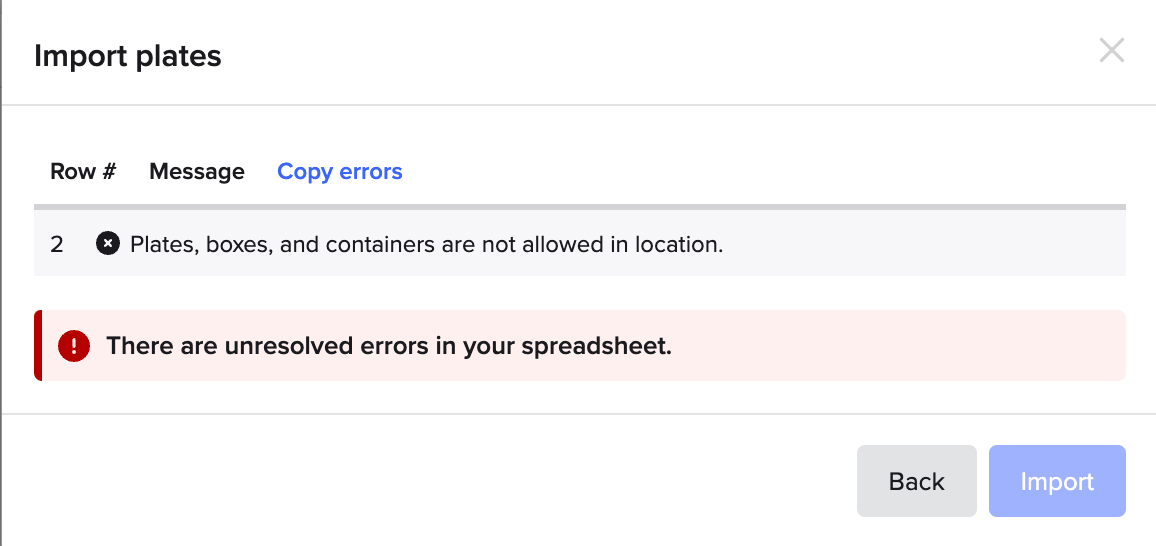Click the row number 2 cell
Screen dimensions: 1156x546
[57, 244]
